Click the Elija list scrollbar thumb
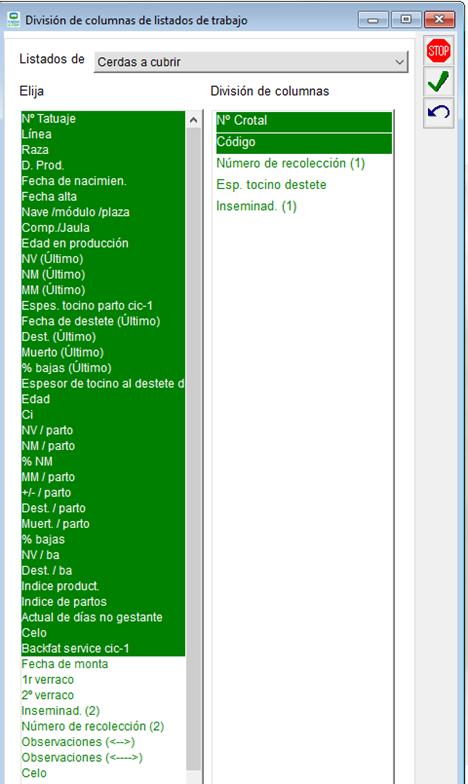The image size is (468, 784). pos(194,448)
